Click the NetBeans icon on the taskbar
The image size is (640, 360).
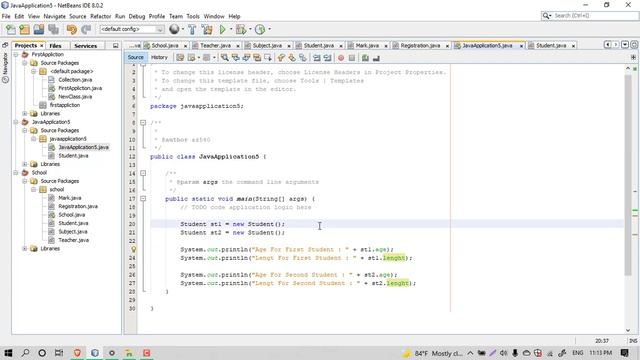[x=95, y=353]
